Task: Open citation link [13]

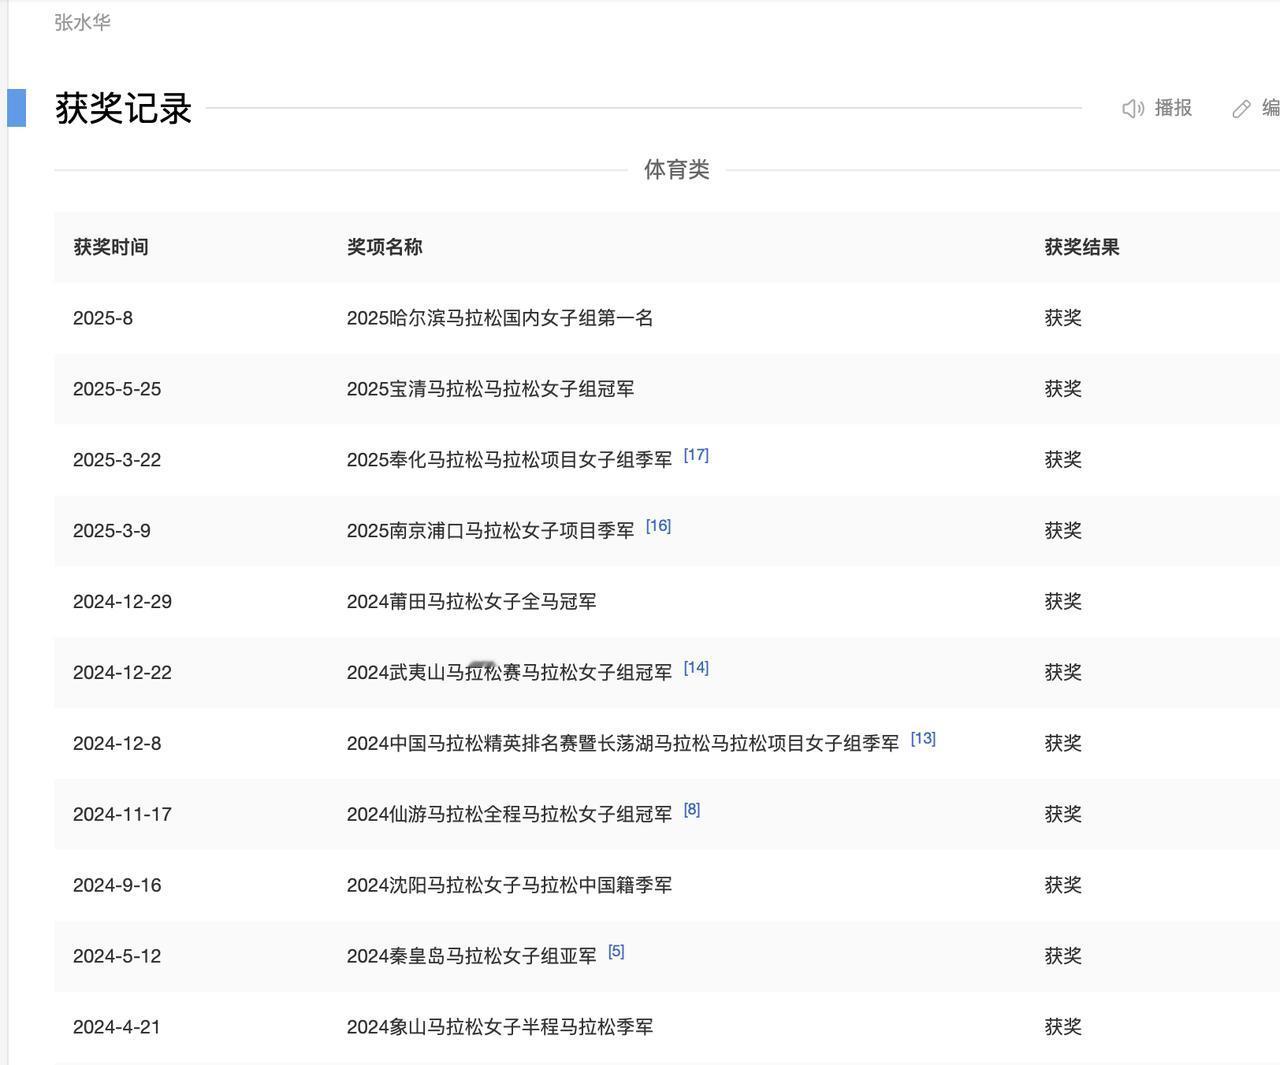Action: pyautogui.click(x=923, y=739)
